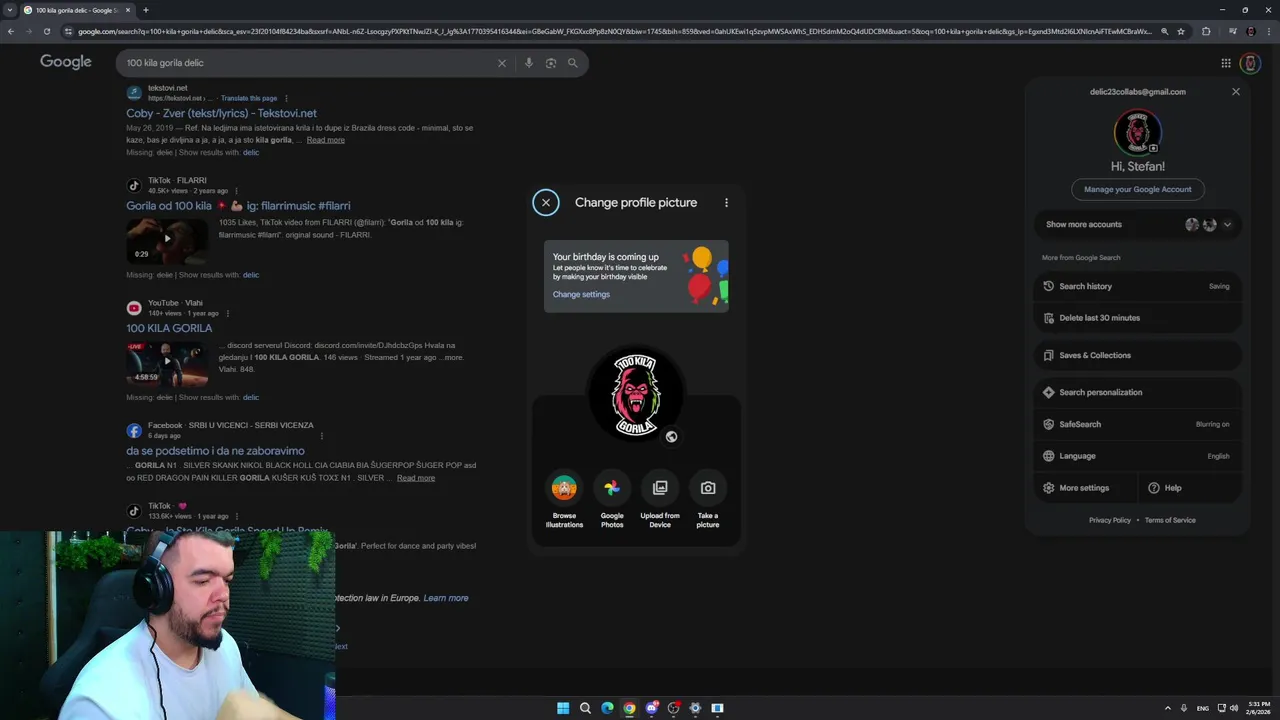
Task: Click account avatar camera badge
Action: point(1153,148)
